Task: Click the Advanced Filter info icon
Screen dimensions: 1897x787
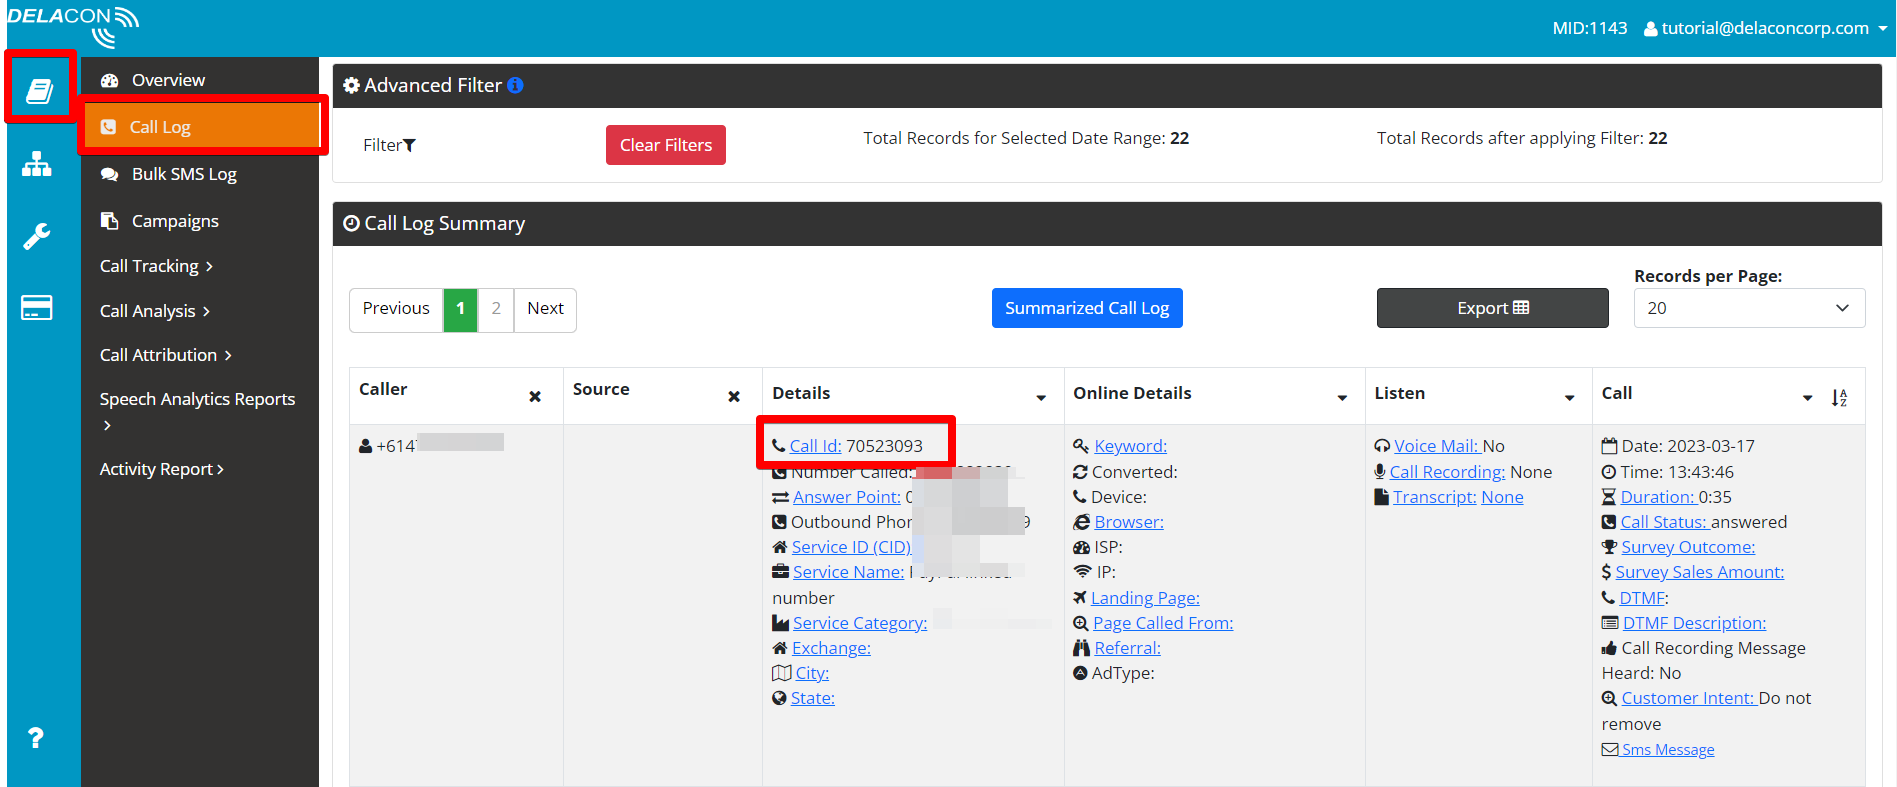Action: pos(515,86)
